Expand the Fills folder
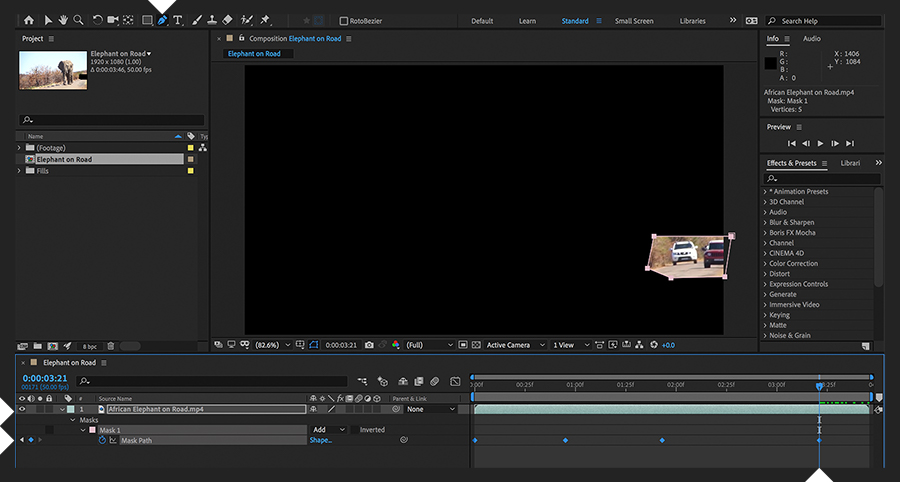 (x=19, y=171)
